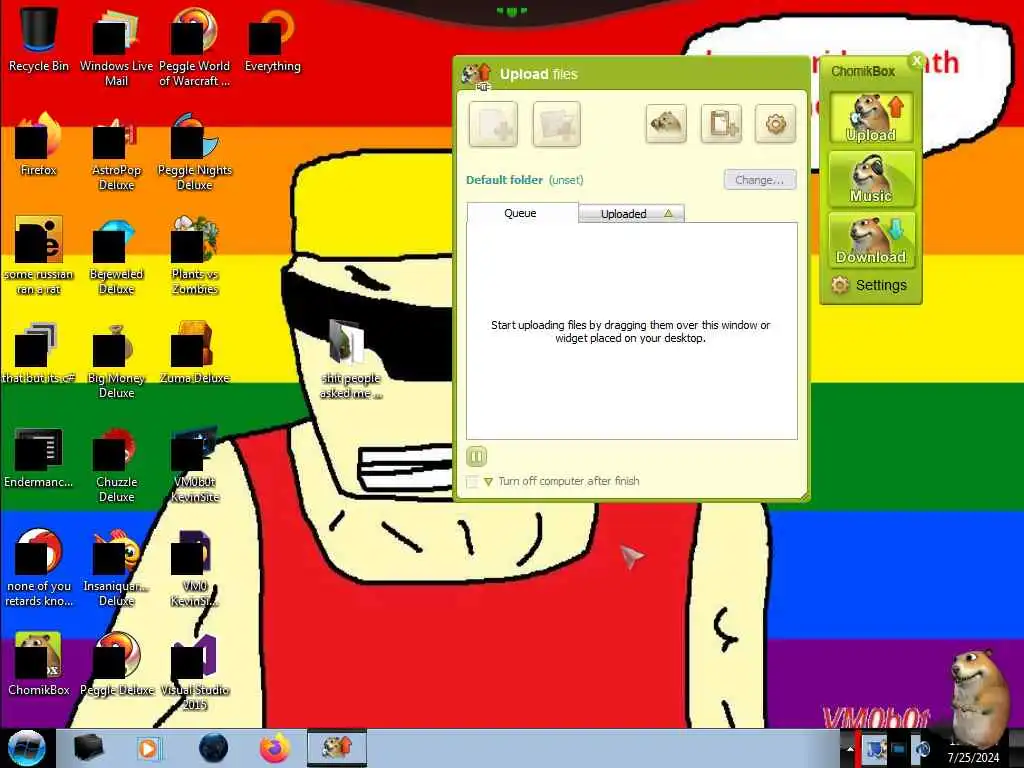Select the Windows Live Mail desktop icon
The width and height of the screenshot is (1024, 768).
point(116,46)
